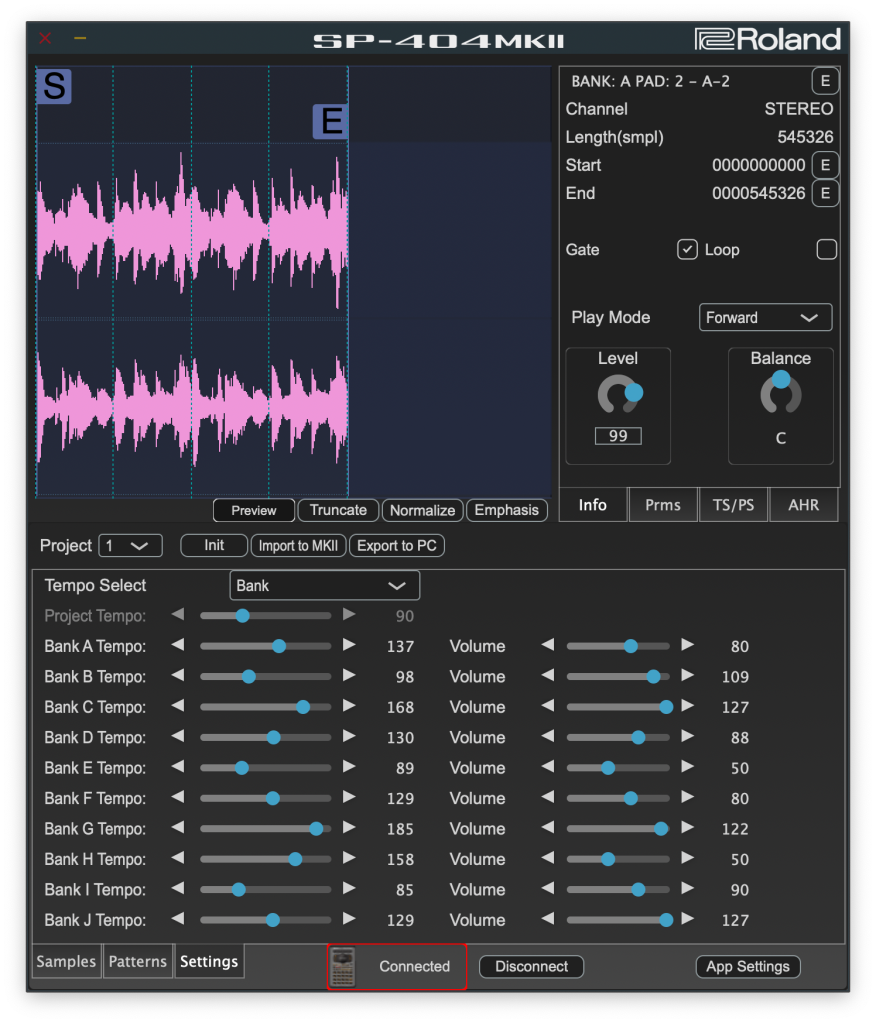Open the Project number dropdown
The height and width of the screenshot is (1023, 876).
point(132,546)
